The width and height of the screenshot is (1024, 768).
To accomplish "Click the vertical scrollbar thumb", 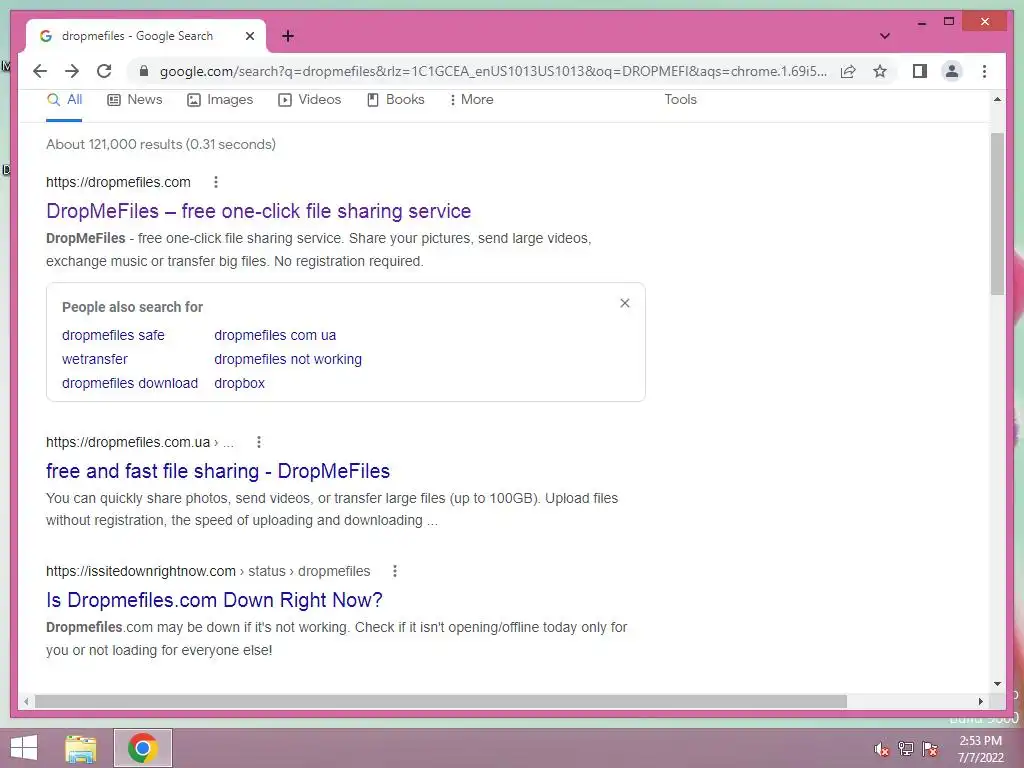I will click(x=997, y=214).
